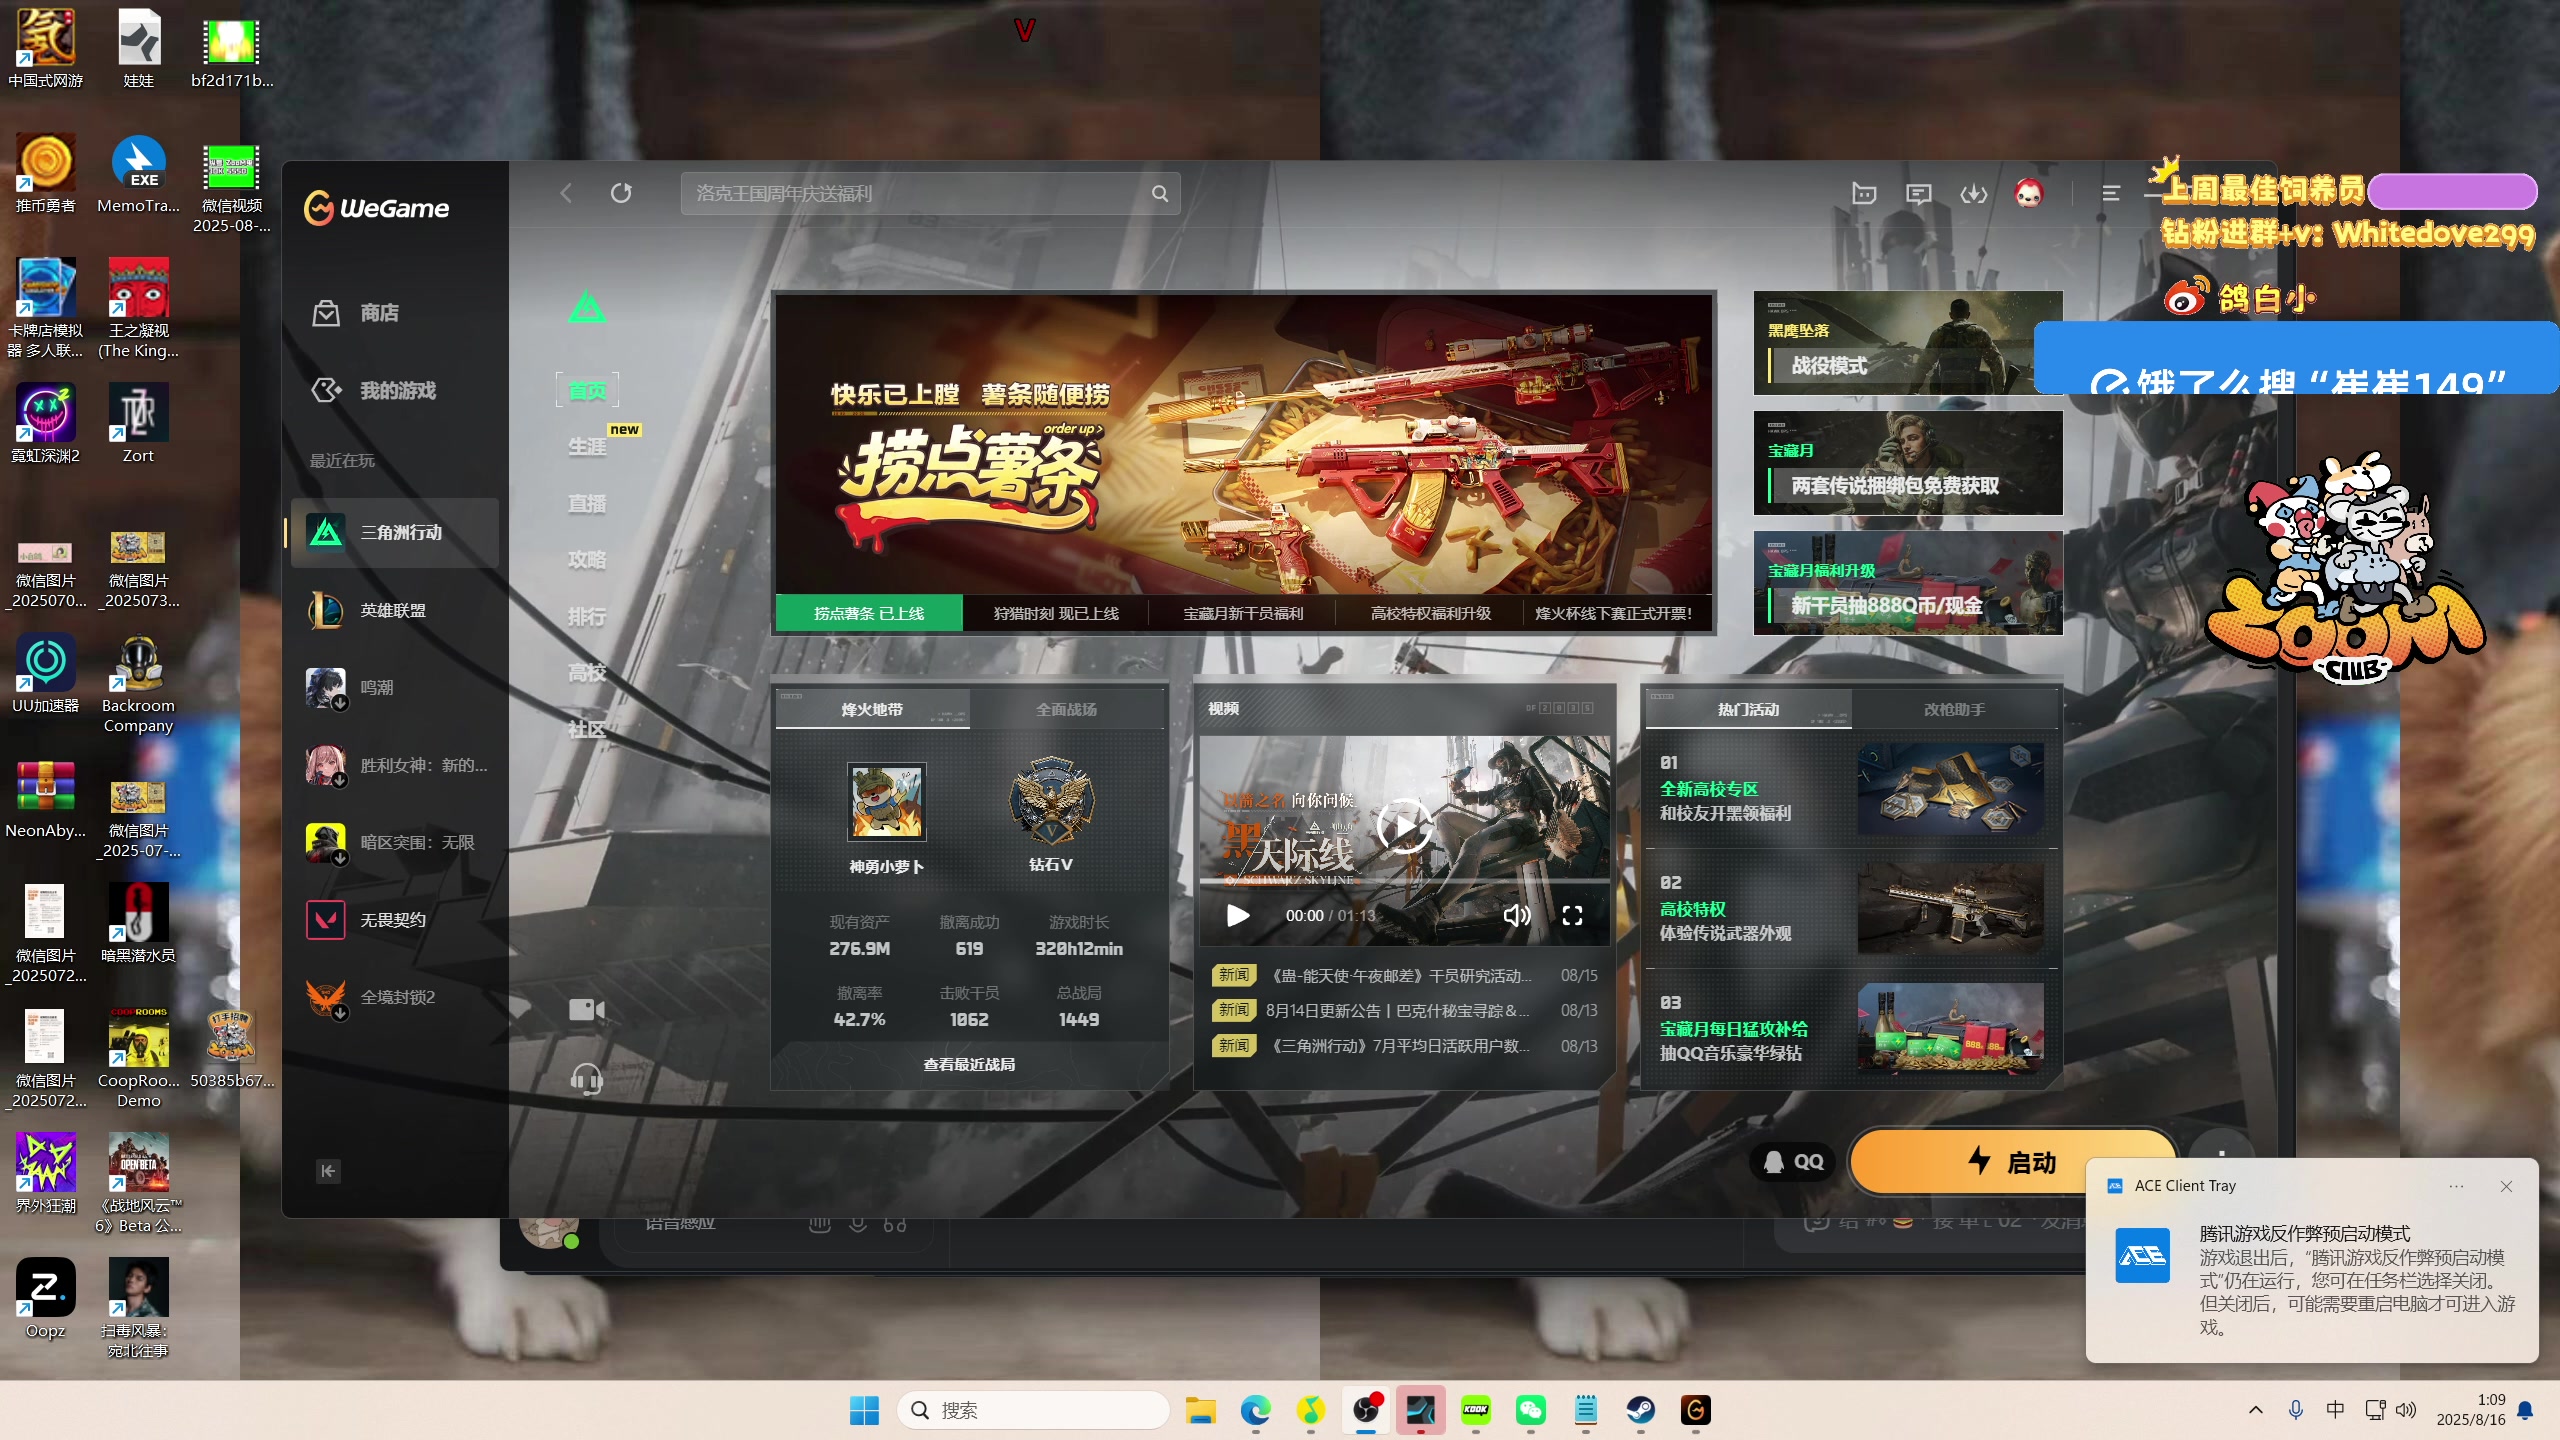Click the Delta Force green logo icon

click(x=587, y=307)
